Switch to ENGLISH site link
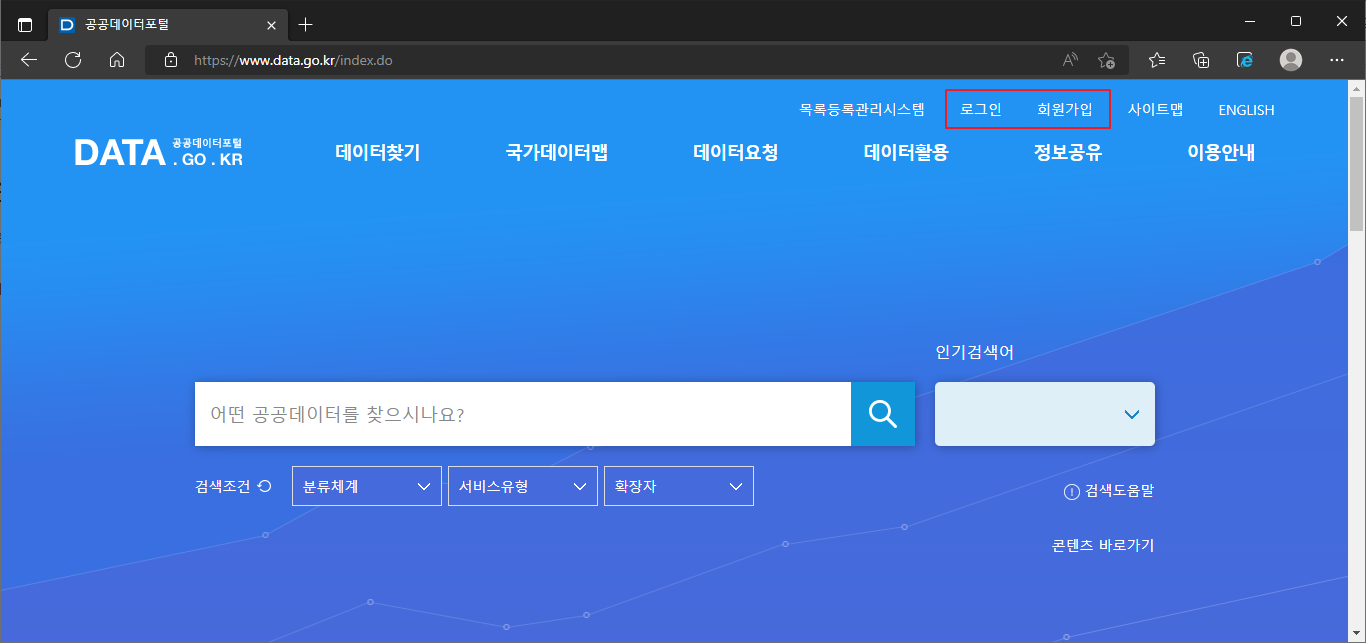This screenshot has height=643, width=1366. [x=1246, y=110]
